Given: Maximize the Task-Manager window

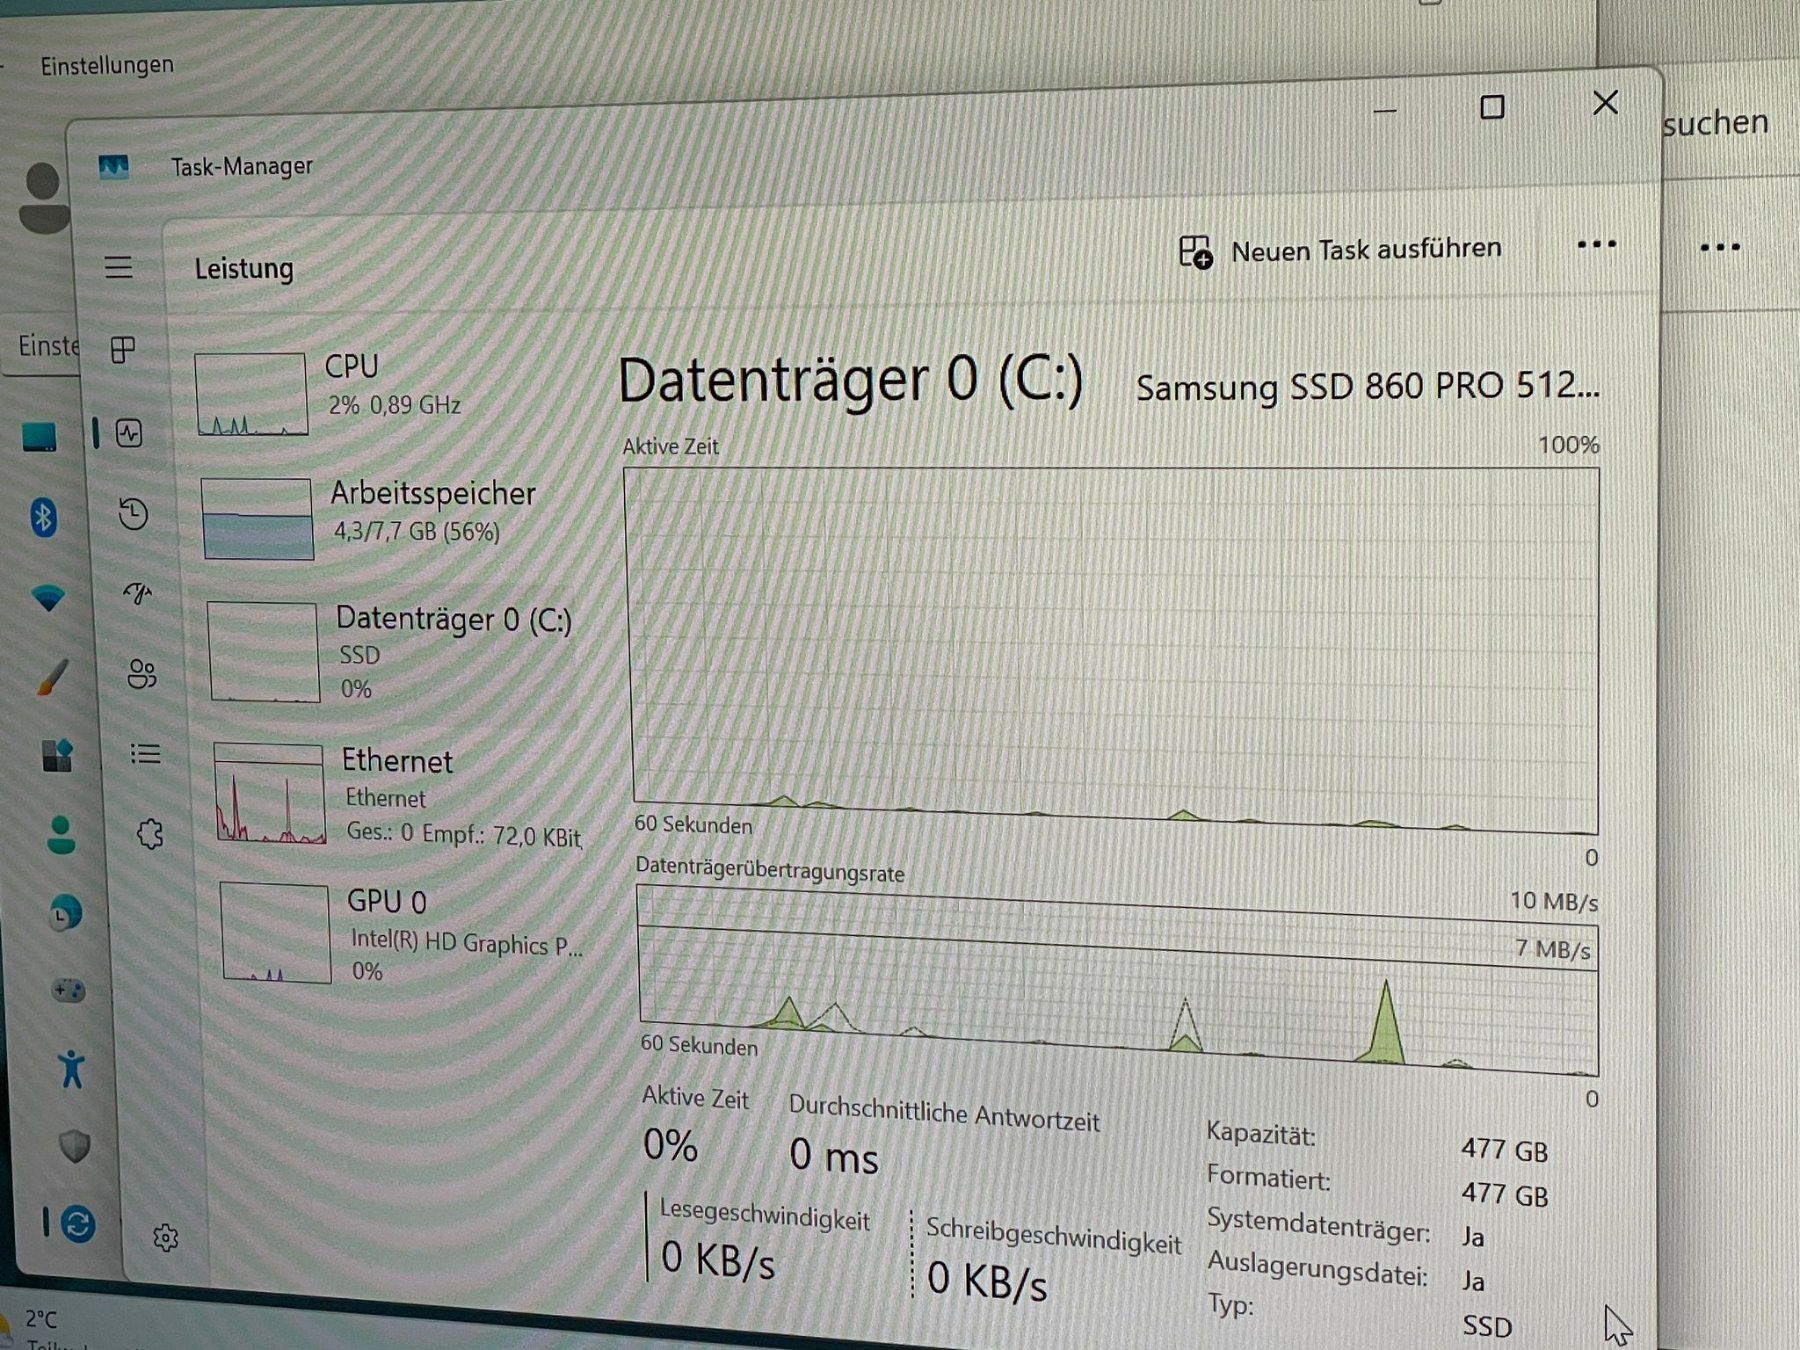Looking at the screenshot, I should click(1492, 106).
